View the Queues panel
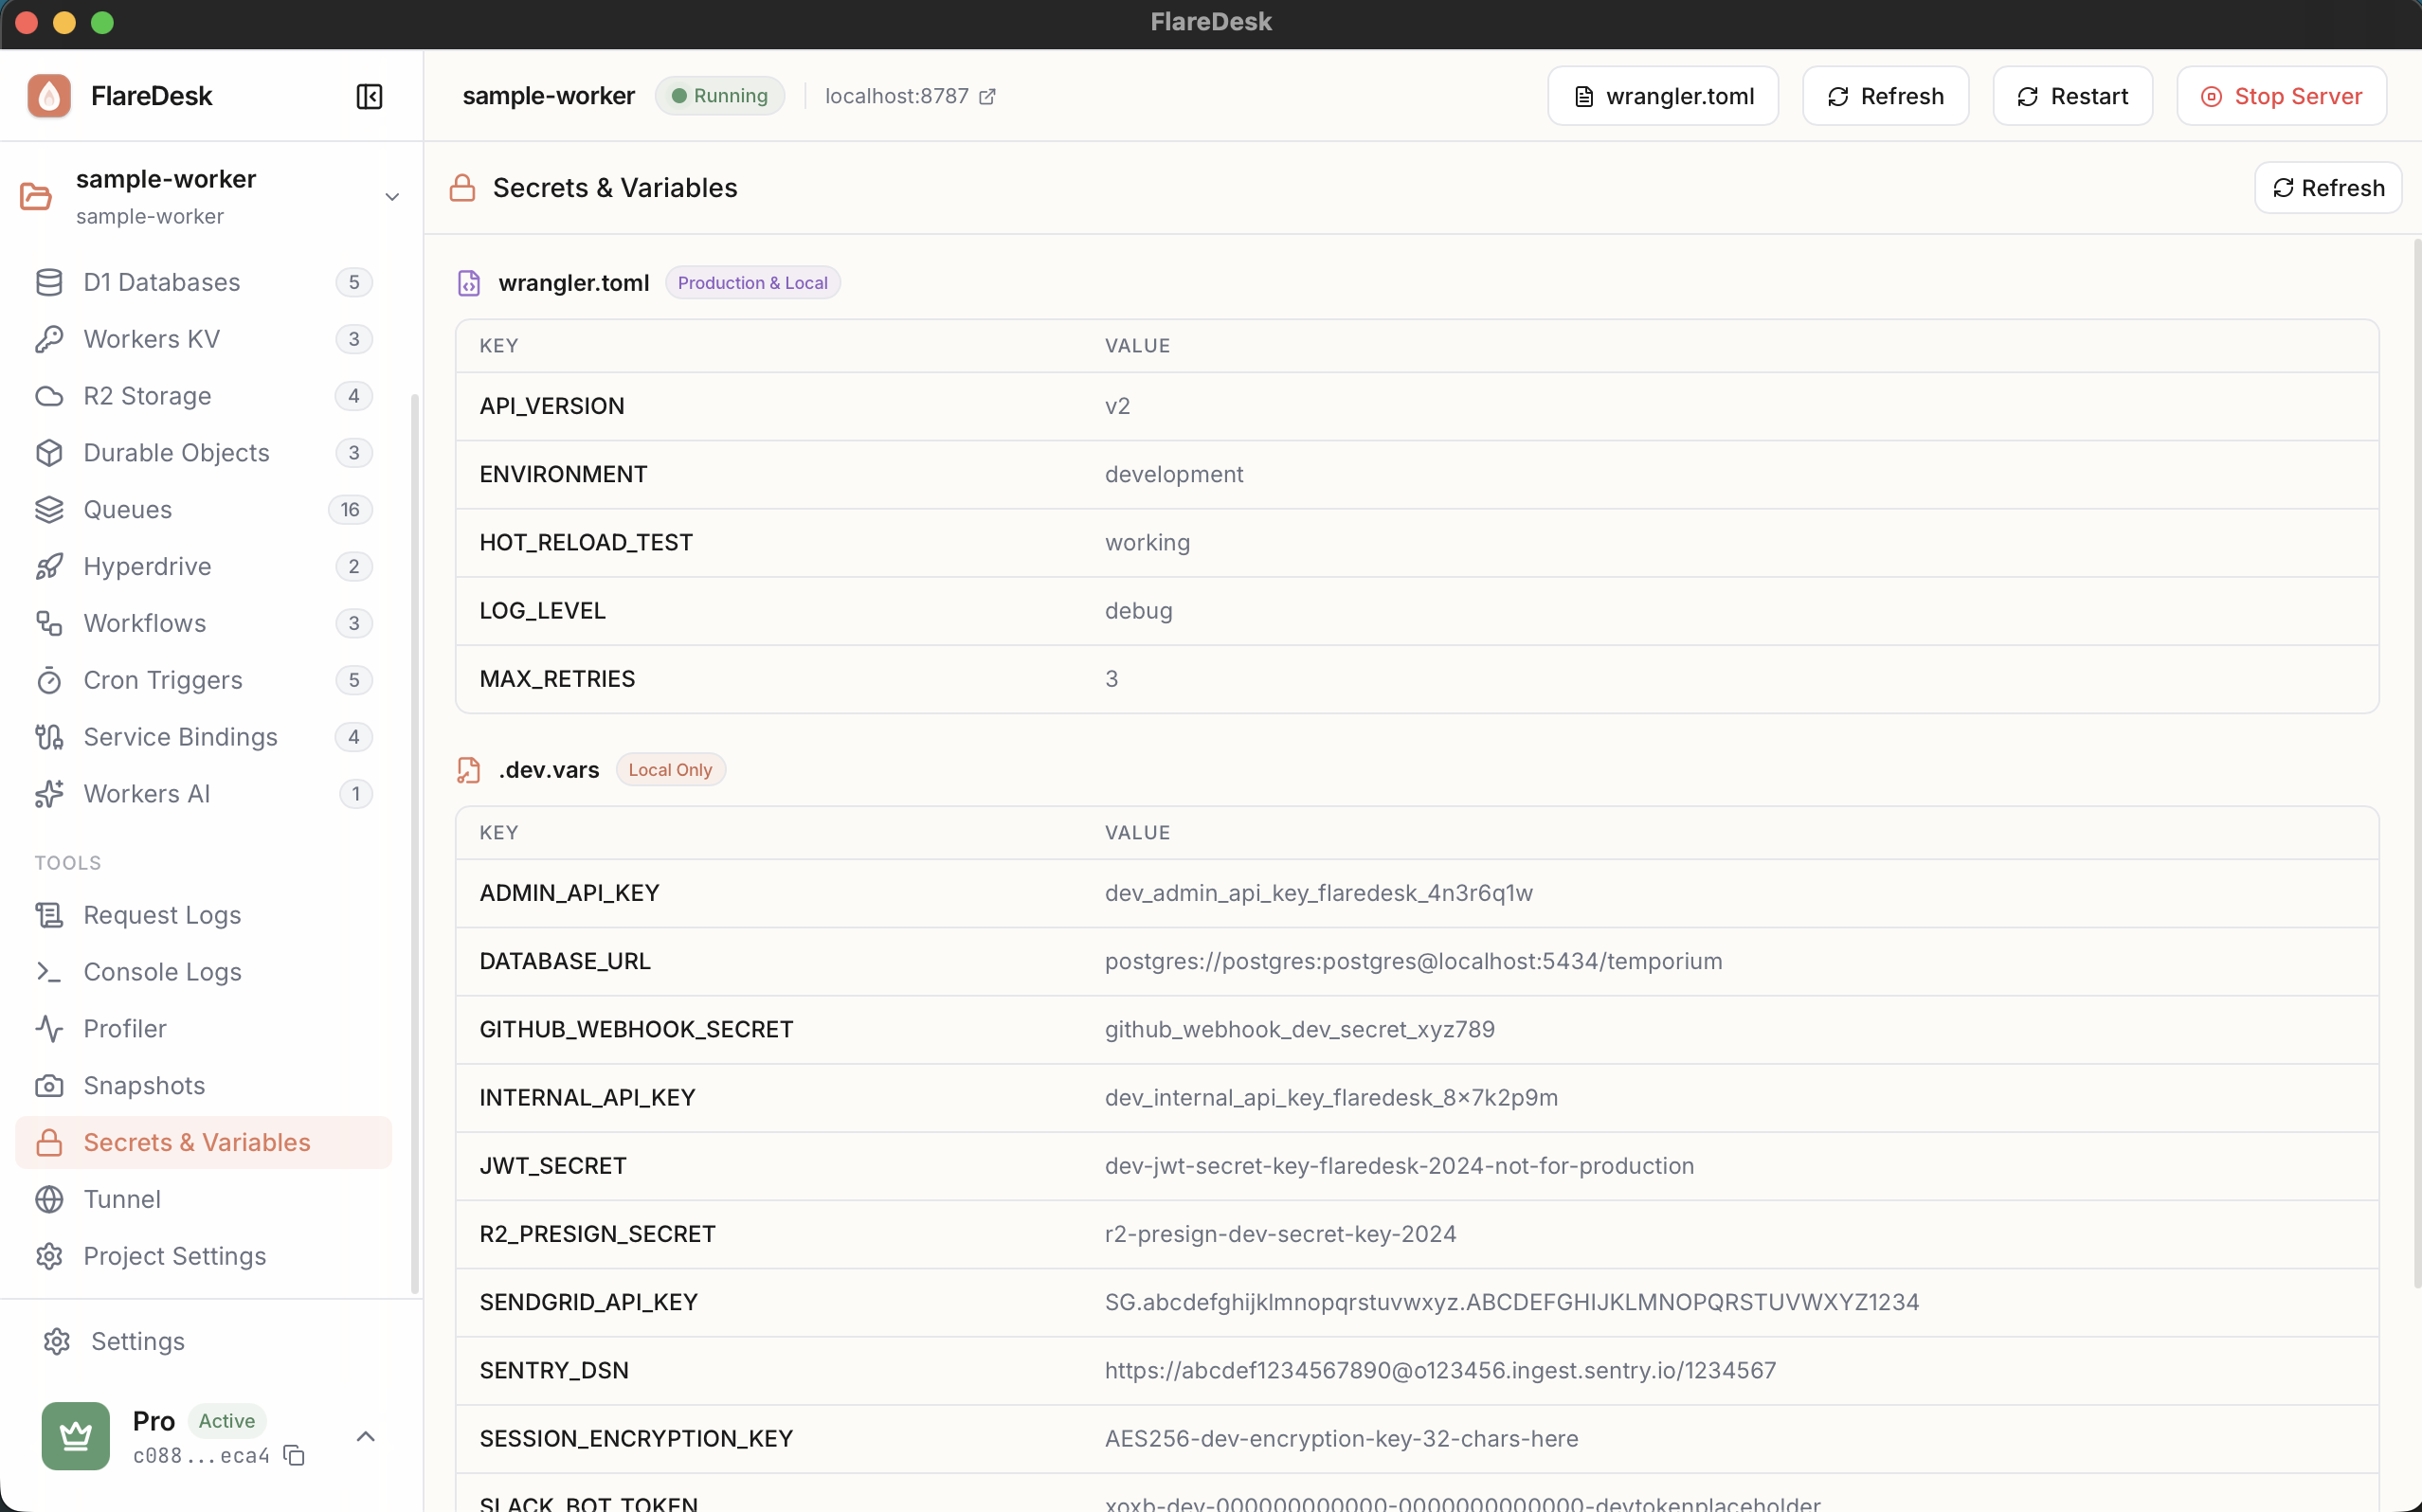 129,510
